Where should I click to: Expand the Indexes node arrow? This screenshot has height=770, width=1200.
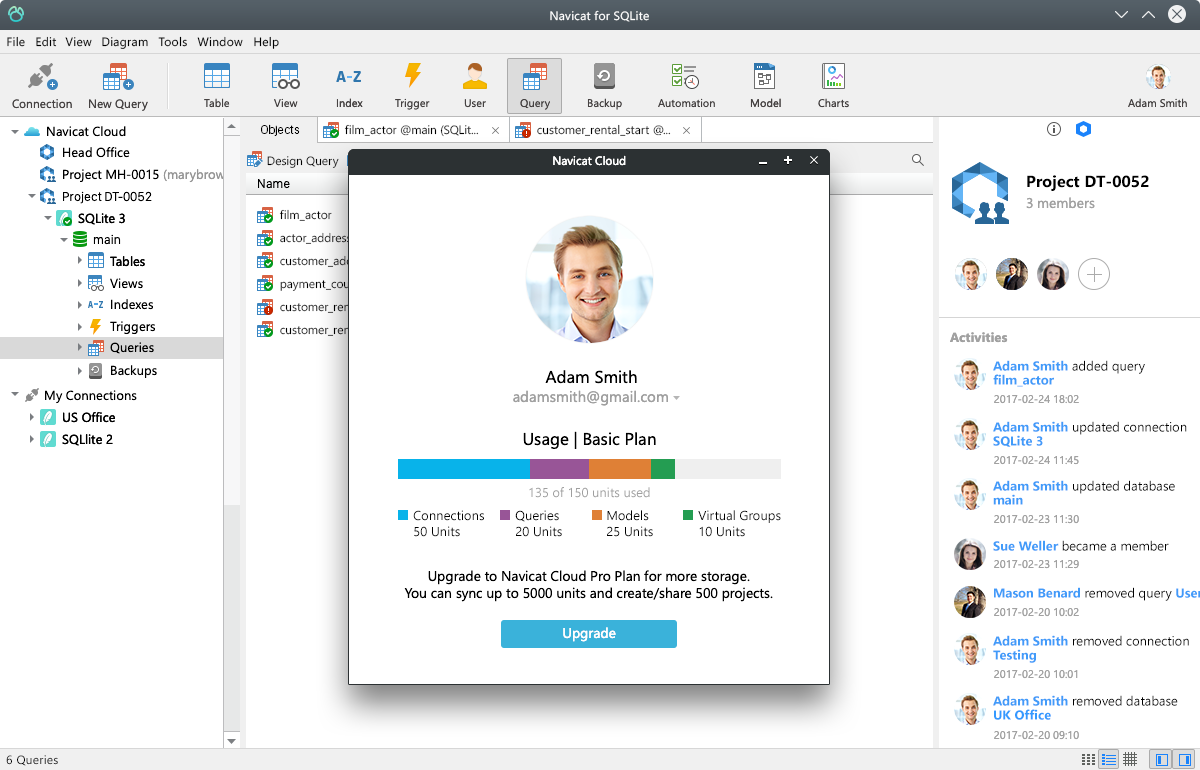tap(80, 305)
